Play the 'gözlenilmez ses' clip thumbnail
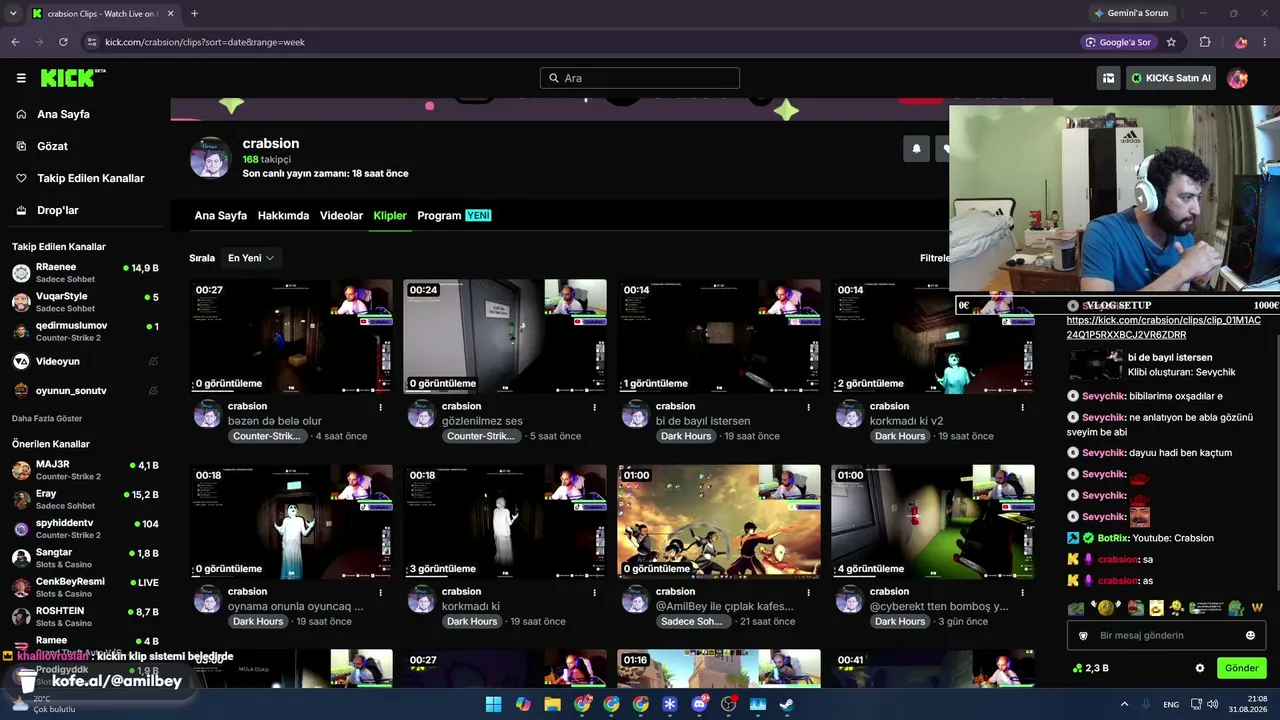This screenshot has width=1280, height=720. click(x=505, y=336)
